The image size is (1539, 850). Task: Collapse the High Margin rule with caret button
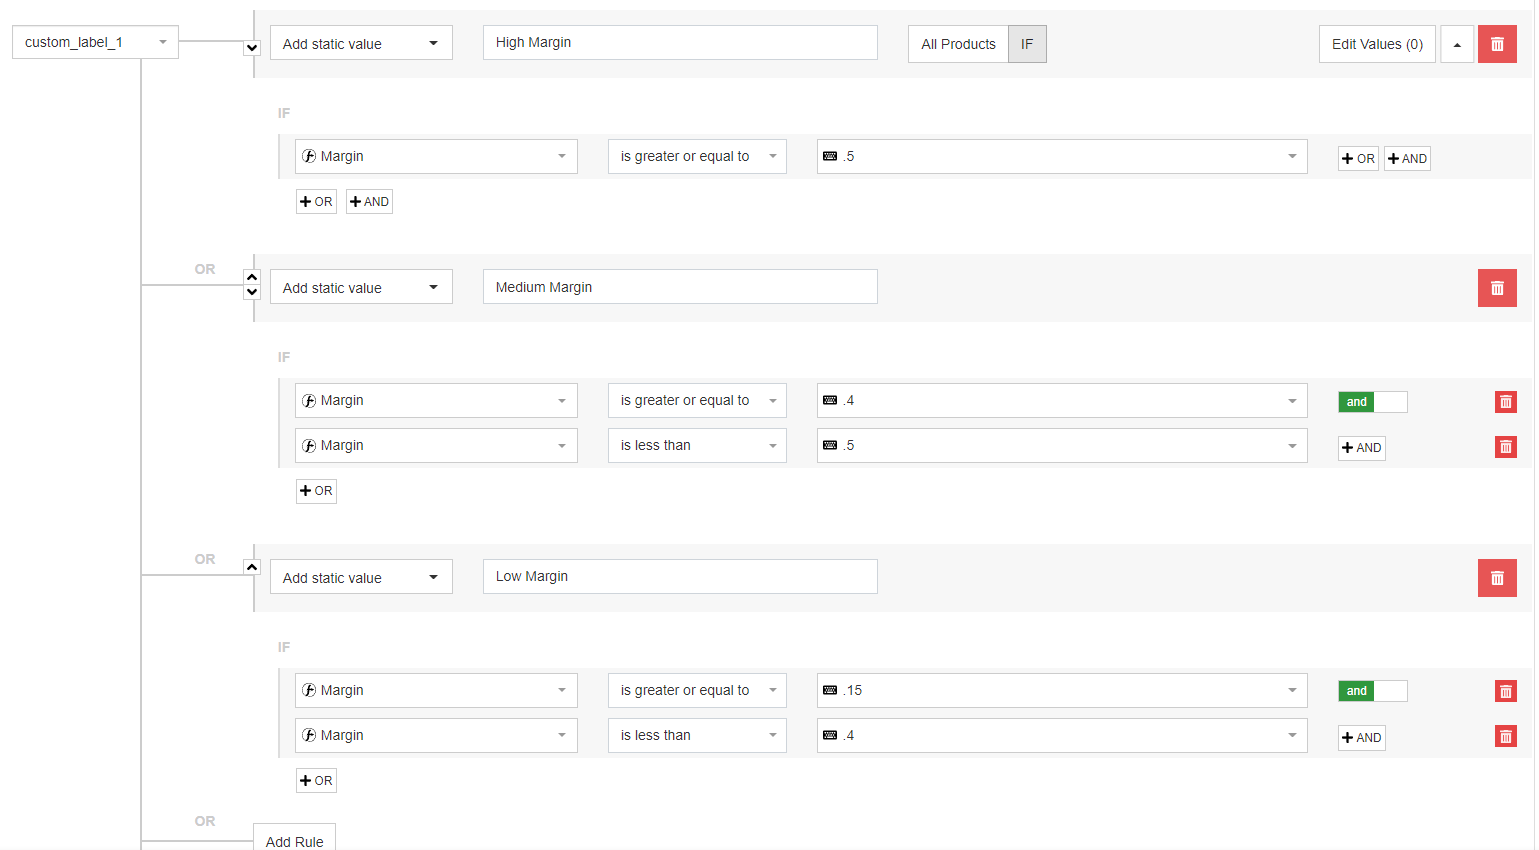(1456, 44)
